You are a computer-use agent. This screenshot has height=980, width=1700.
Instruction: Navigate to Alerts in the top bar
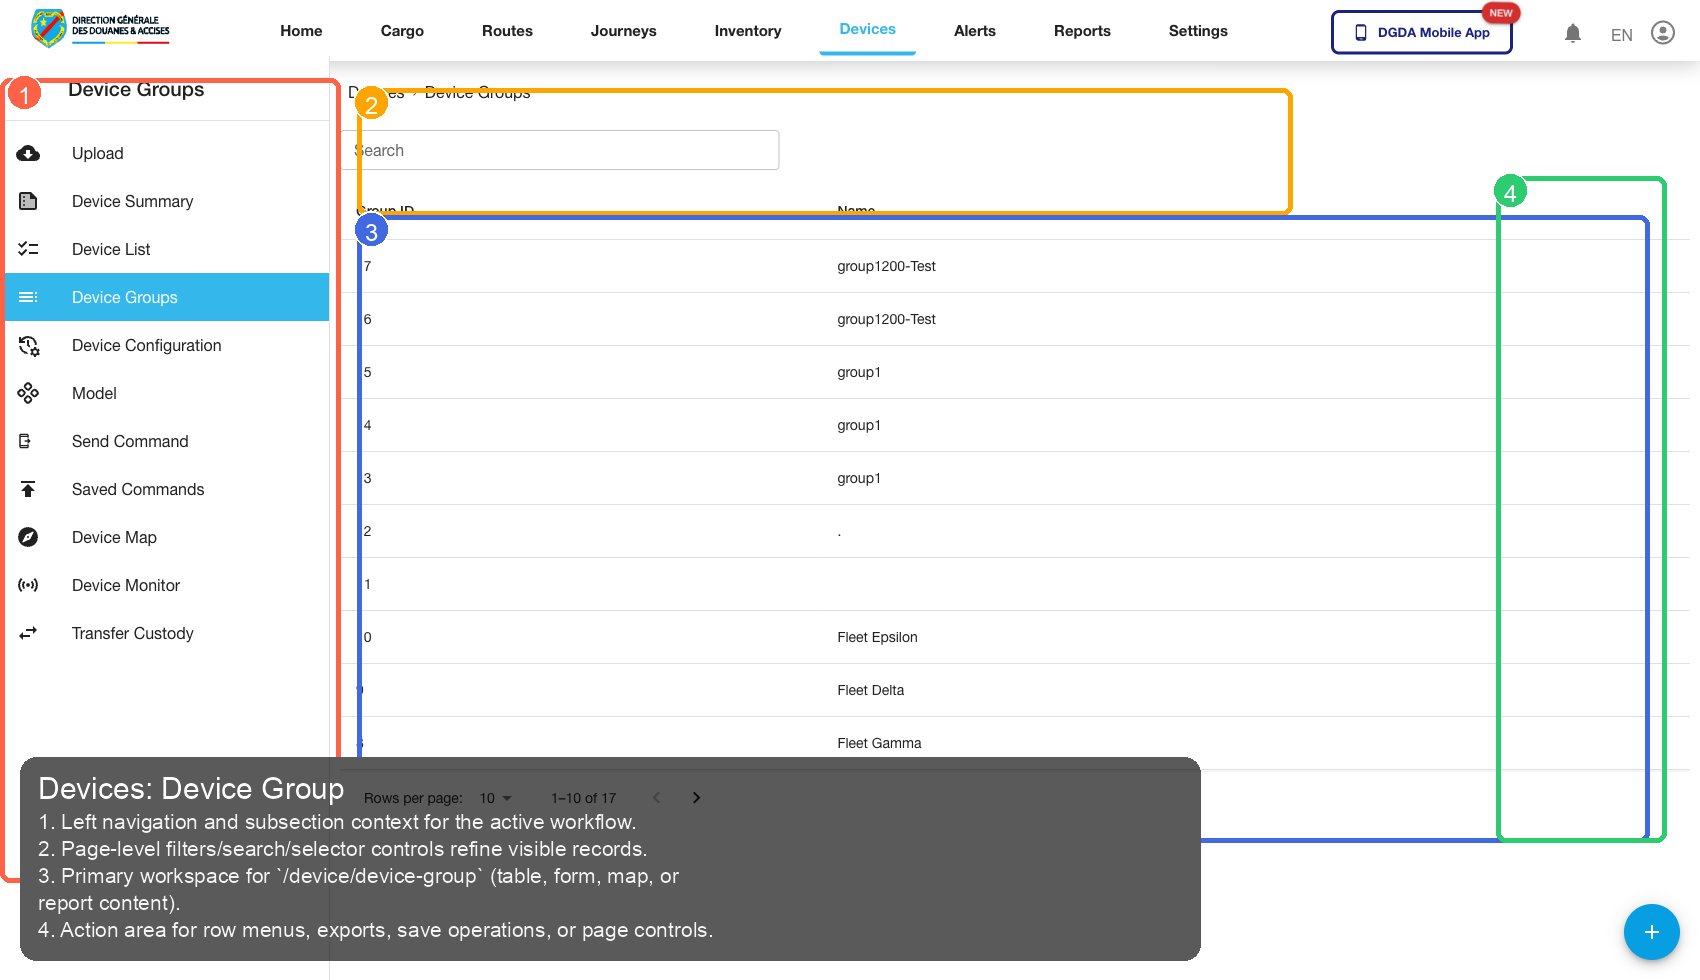coord(974,30)
